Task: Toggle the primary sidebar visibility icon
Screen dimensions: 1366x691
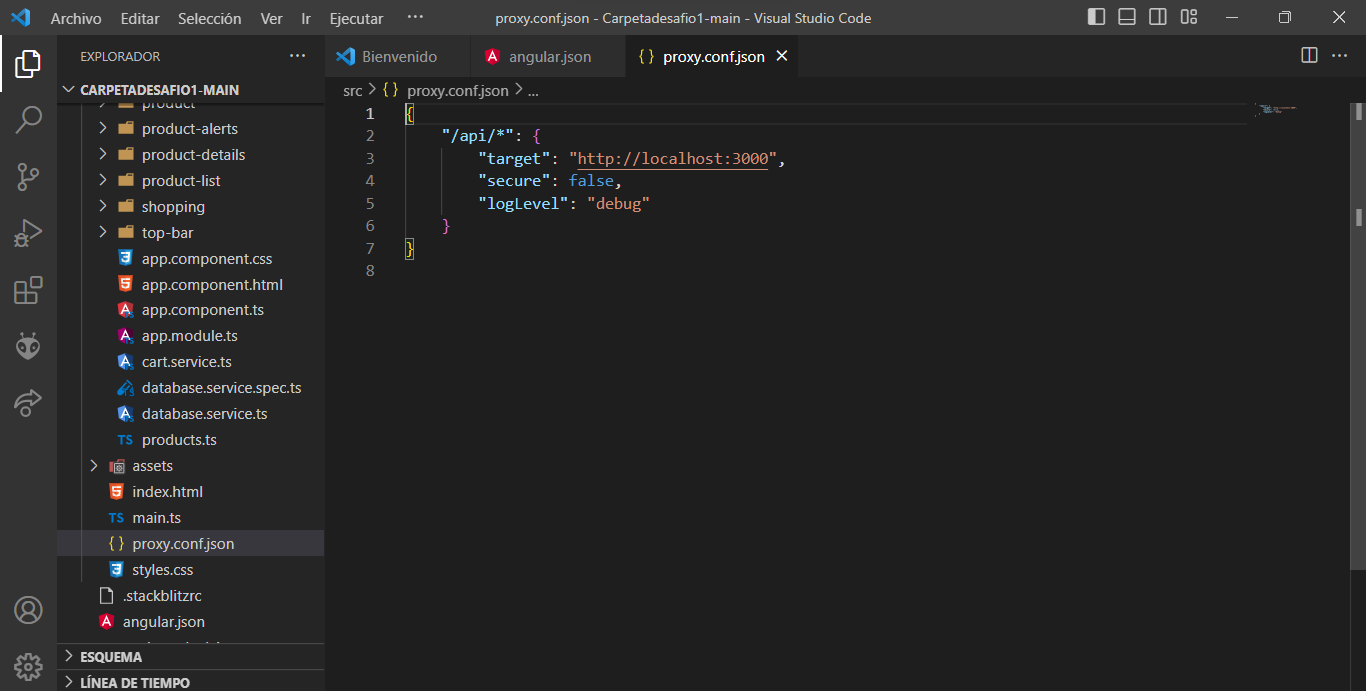Action: click(1096, 17)
